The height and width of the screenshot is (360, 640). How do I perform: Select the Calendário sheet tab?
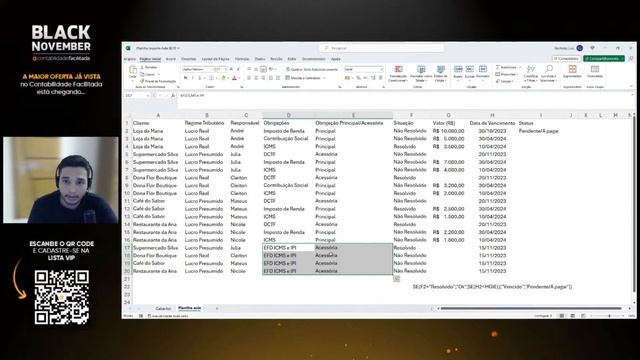[163, 309]
